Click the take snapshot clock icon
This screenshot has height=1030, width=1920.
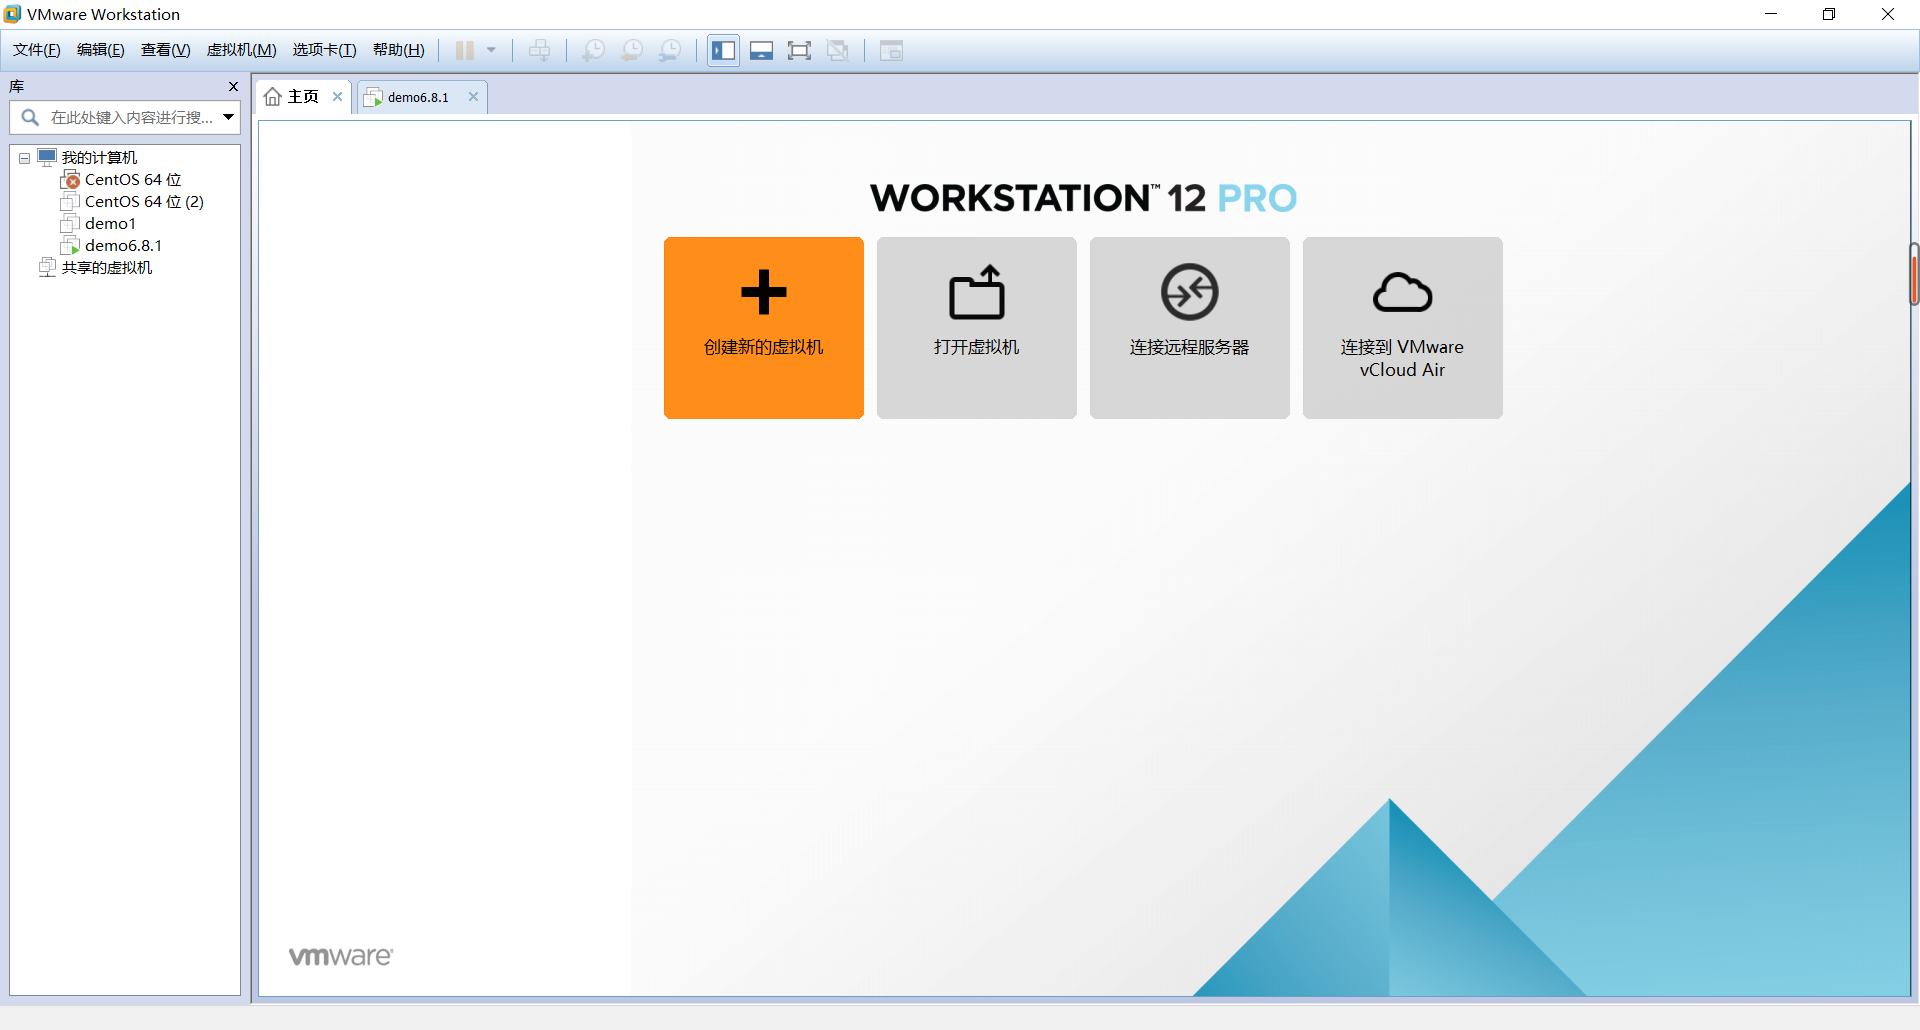coord(594,50)
